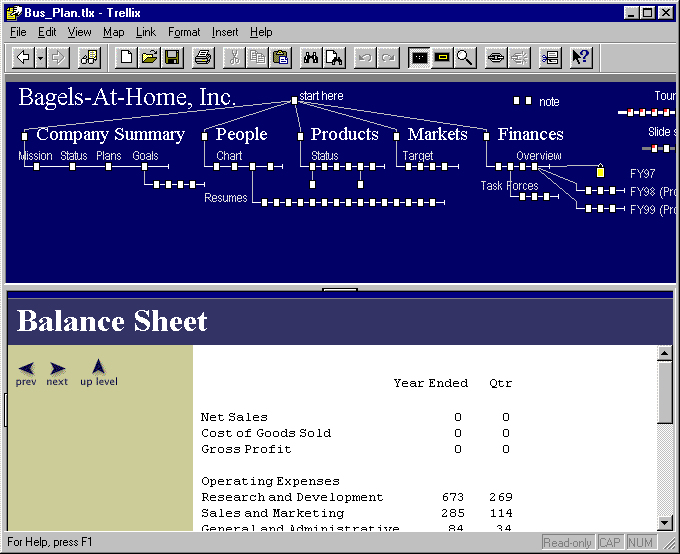Viewport: 680px width, 554px height.
Task: Click the 'Net Sales' row text
Action: (x=234, y=417)
